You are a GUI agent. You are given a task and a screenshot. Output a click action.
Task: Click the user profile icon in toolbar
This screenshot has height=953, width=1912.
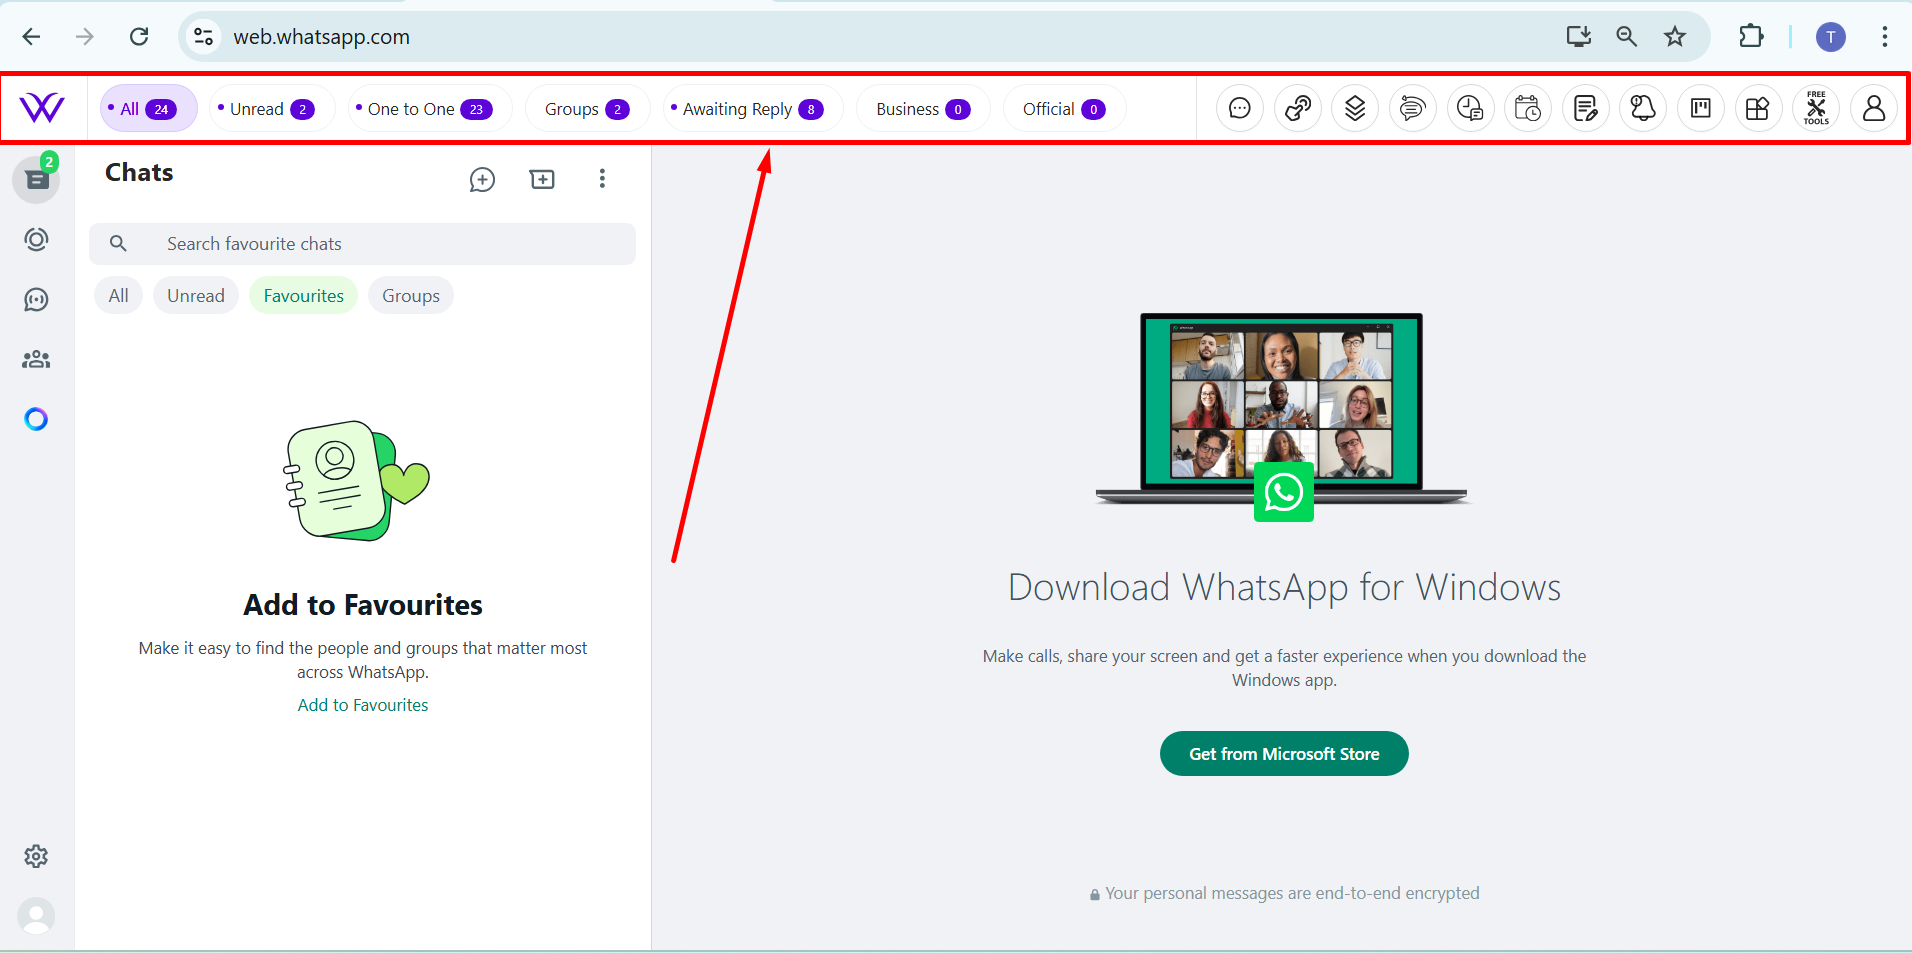(x=1874, y=108)
